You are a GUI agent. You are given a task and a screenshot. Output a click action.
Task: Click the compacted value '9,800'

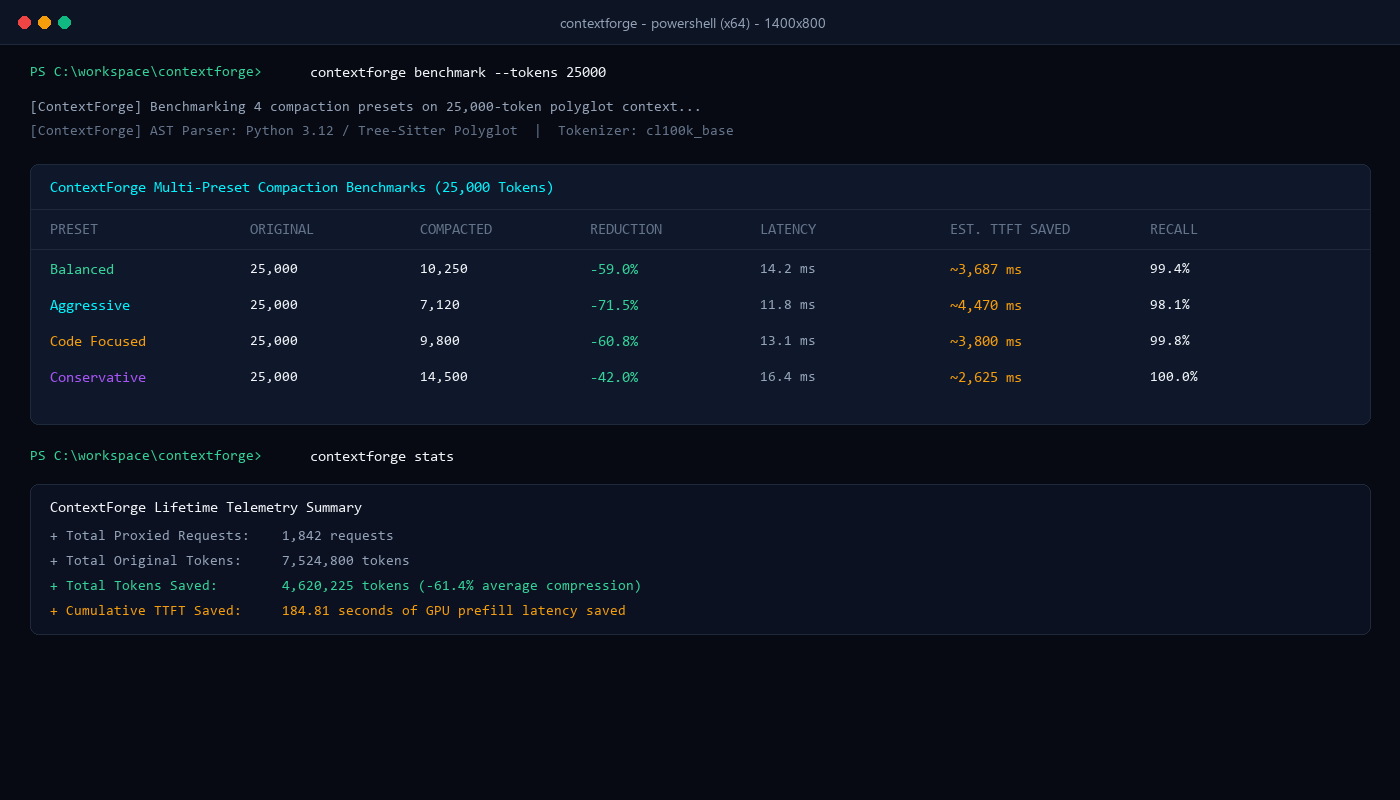coord(440,341)
